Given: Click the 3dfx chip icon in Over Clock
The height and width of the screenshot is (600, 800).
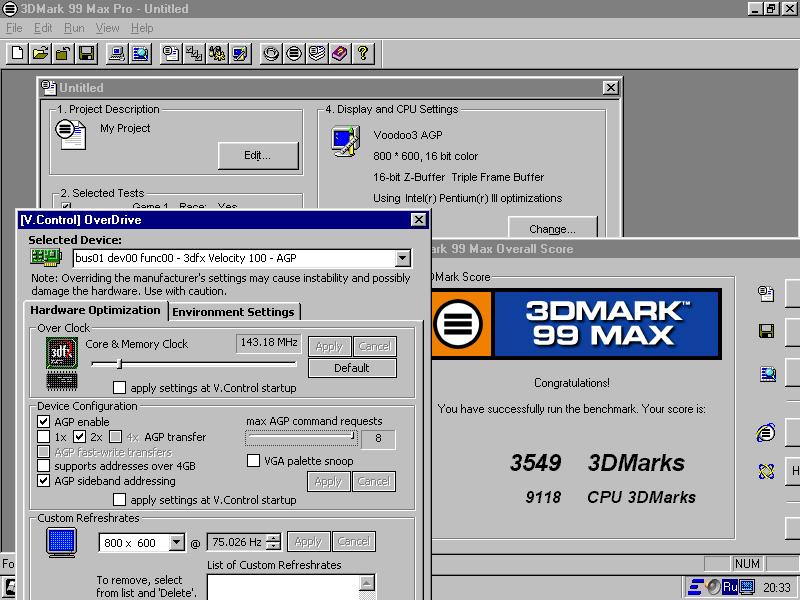Looking at the screenshot, I should [62, 353].
